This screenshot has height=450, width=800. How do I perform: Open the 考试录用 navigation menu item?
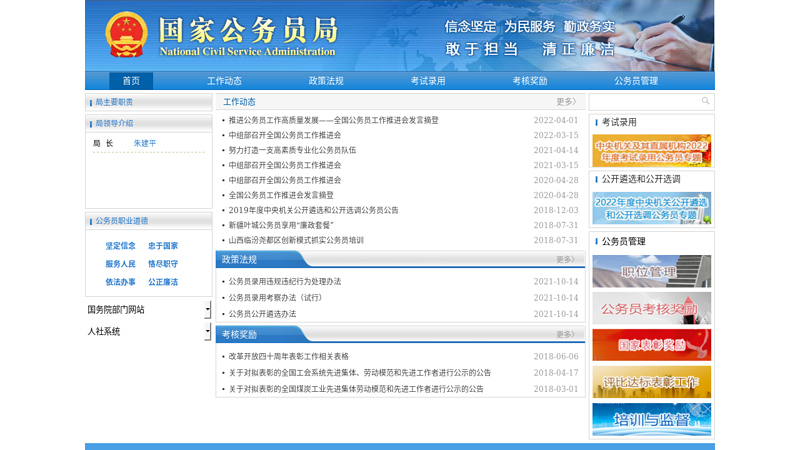(x=428, y=81)
